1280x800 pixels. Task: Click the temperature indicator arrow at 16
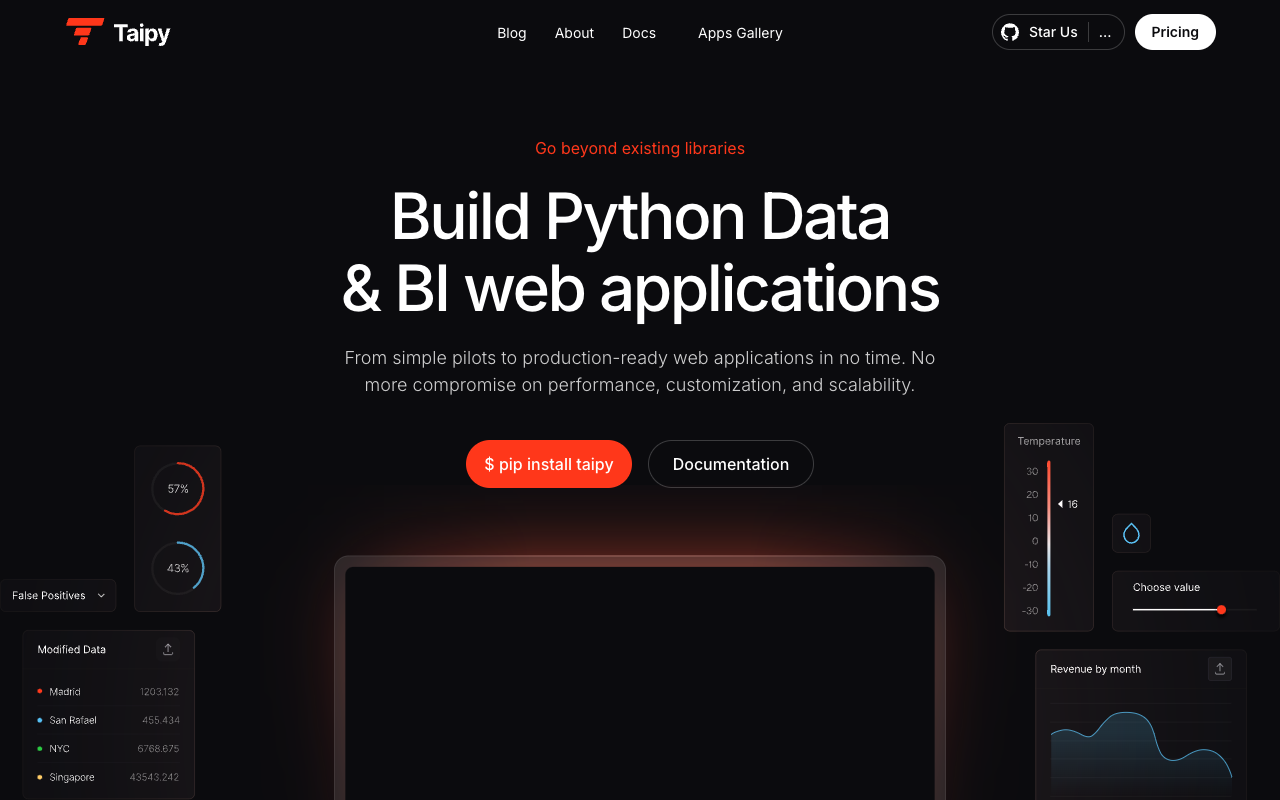point(1060,504)
